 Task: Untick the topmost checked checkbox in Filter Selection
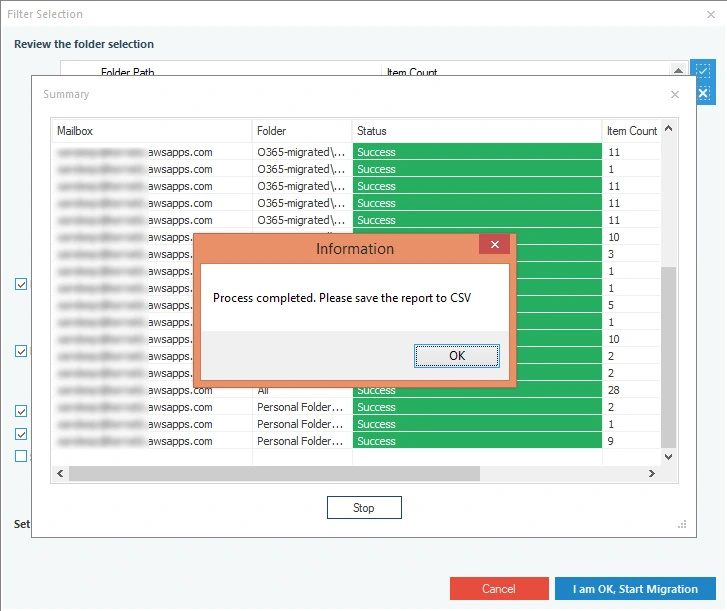(21, 284)
